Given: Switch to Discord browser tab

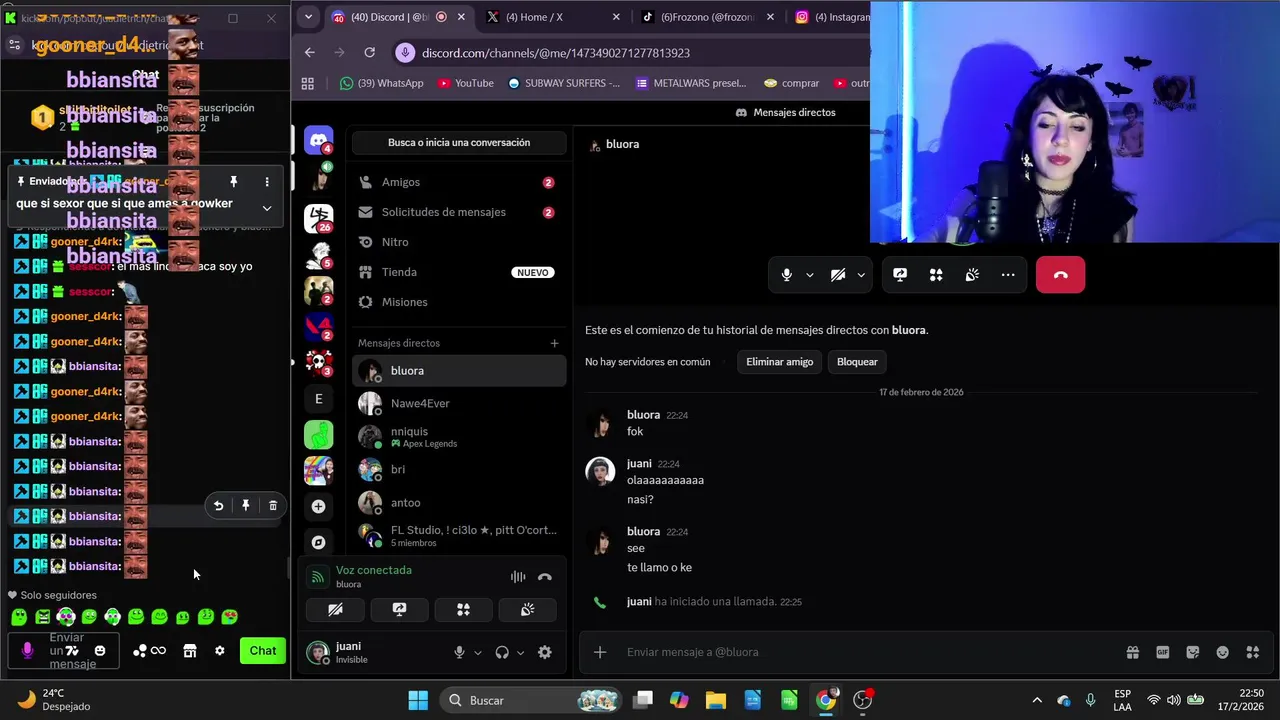Looking at the screenshot, I should click(x=397, y=17).
